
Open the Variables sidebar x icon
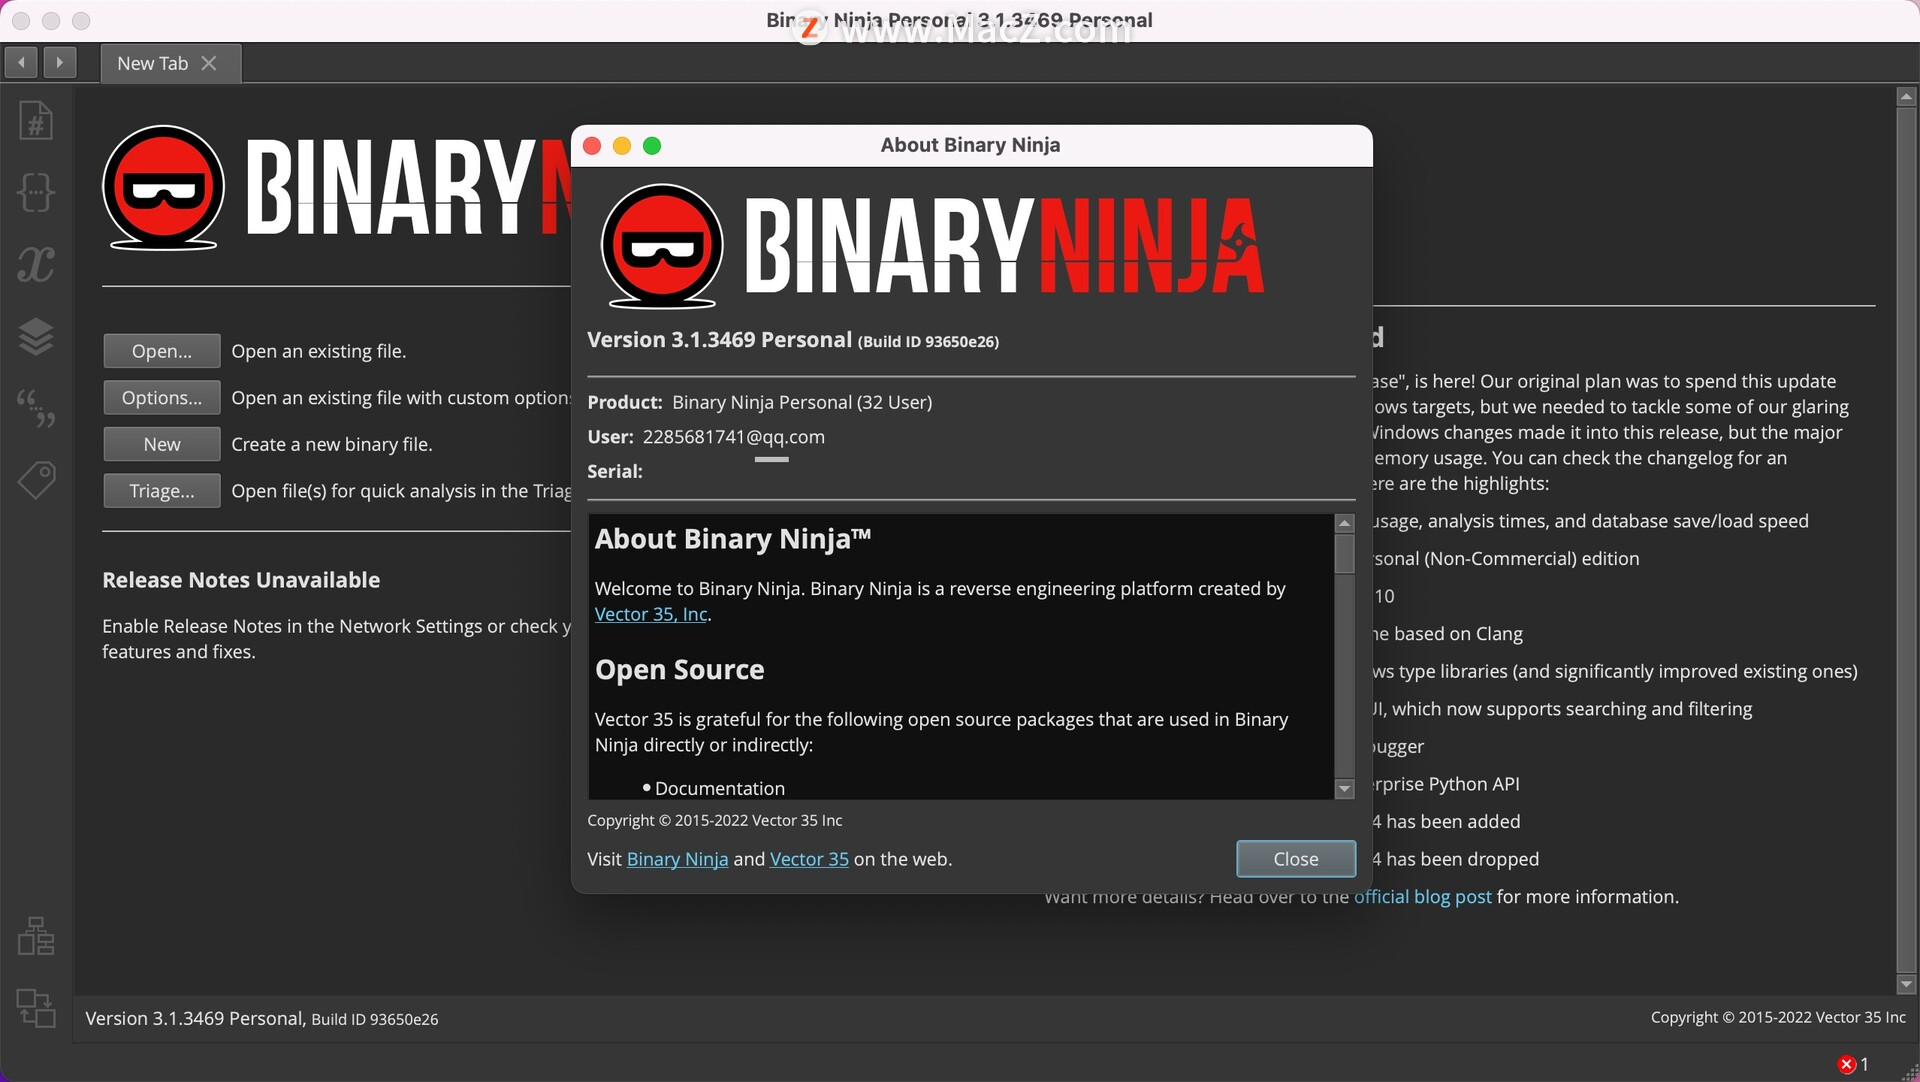tap(36, 264)
